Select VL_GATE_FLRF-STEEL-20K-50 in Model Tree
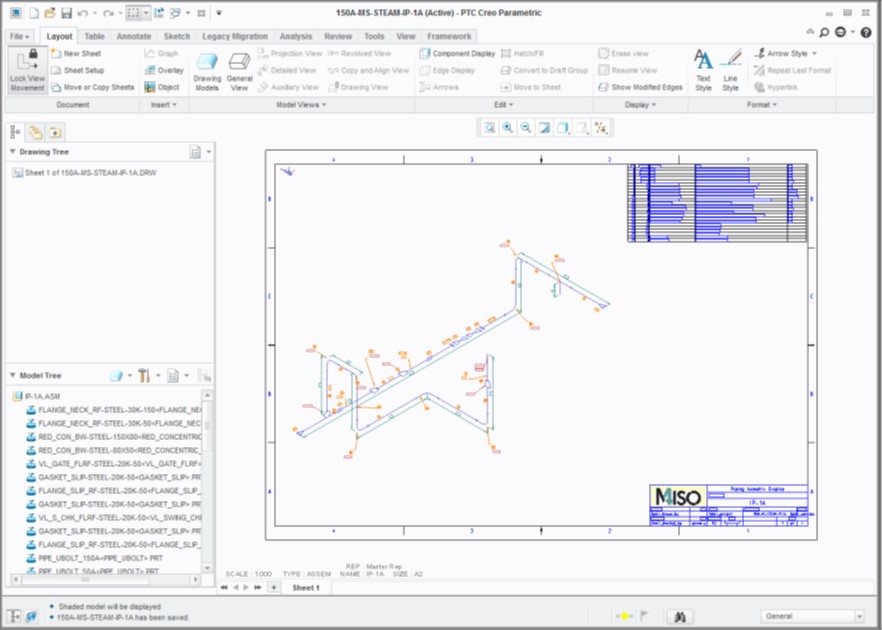Screen dimensions: 882x630 click(114, 464)
